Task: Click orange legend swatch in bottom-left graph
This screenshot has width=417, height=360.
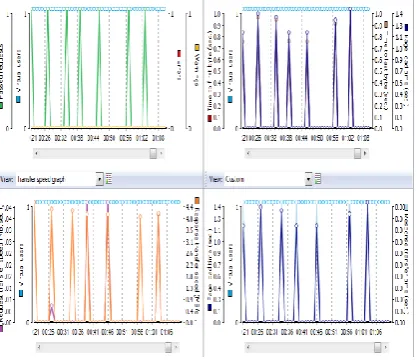Action: (x=197, y=200)
